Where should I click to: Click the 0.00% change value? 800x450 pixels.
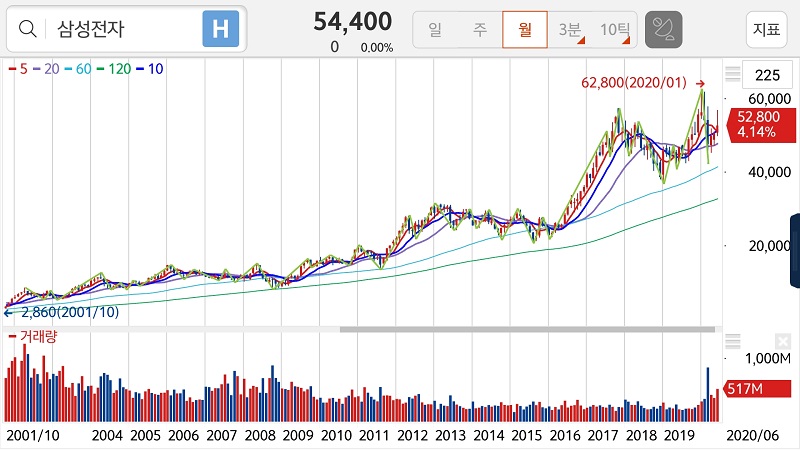click(377, 47)
